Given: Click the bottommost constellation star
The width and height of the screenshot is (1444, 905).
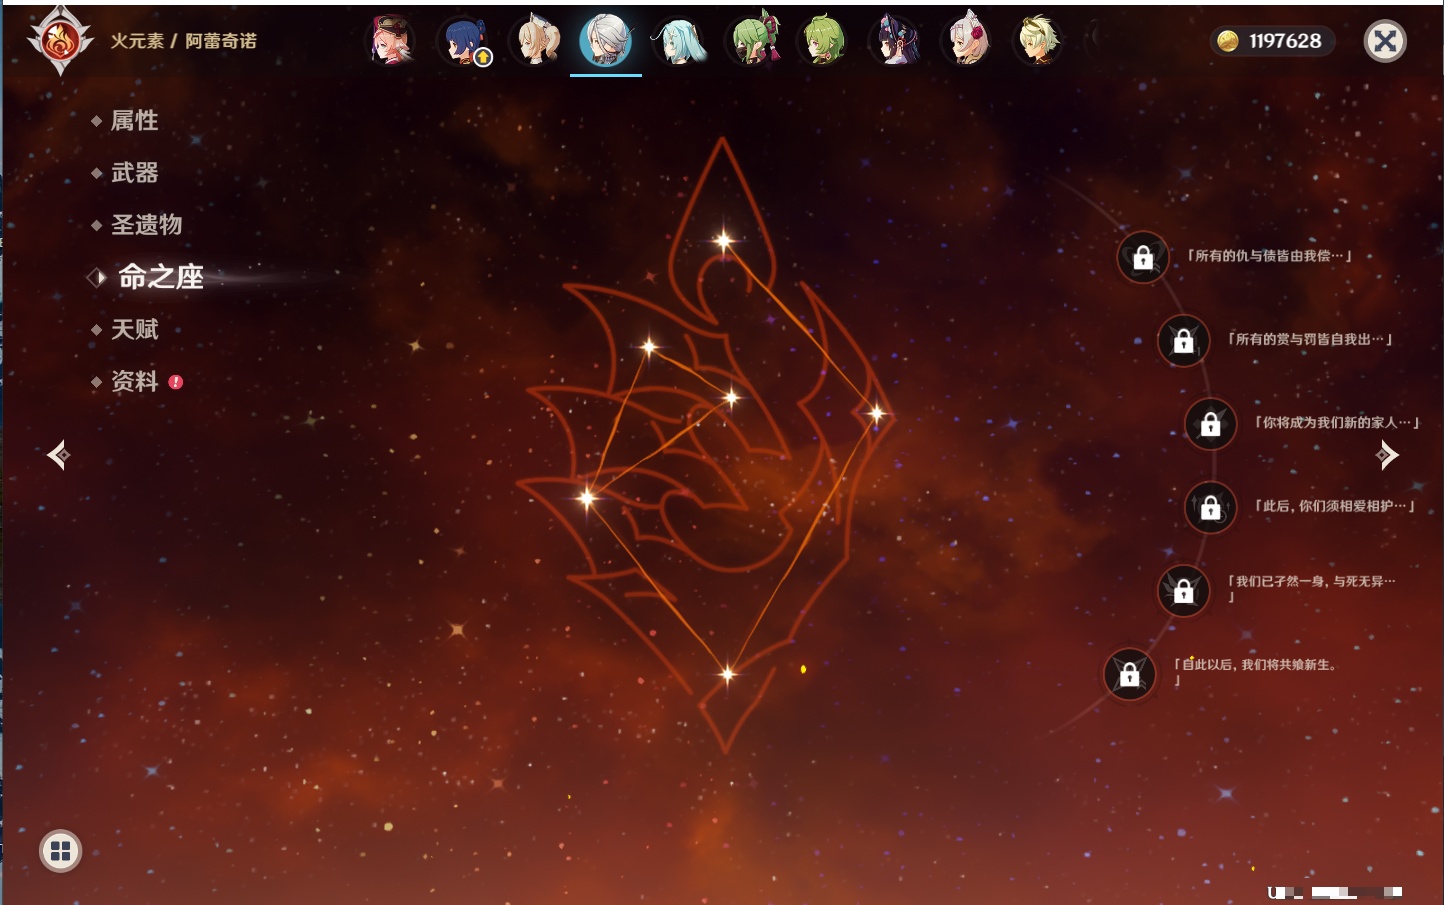Looking at the screenshot, I should coord(727,674).
